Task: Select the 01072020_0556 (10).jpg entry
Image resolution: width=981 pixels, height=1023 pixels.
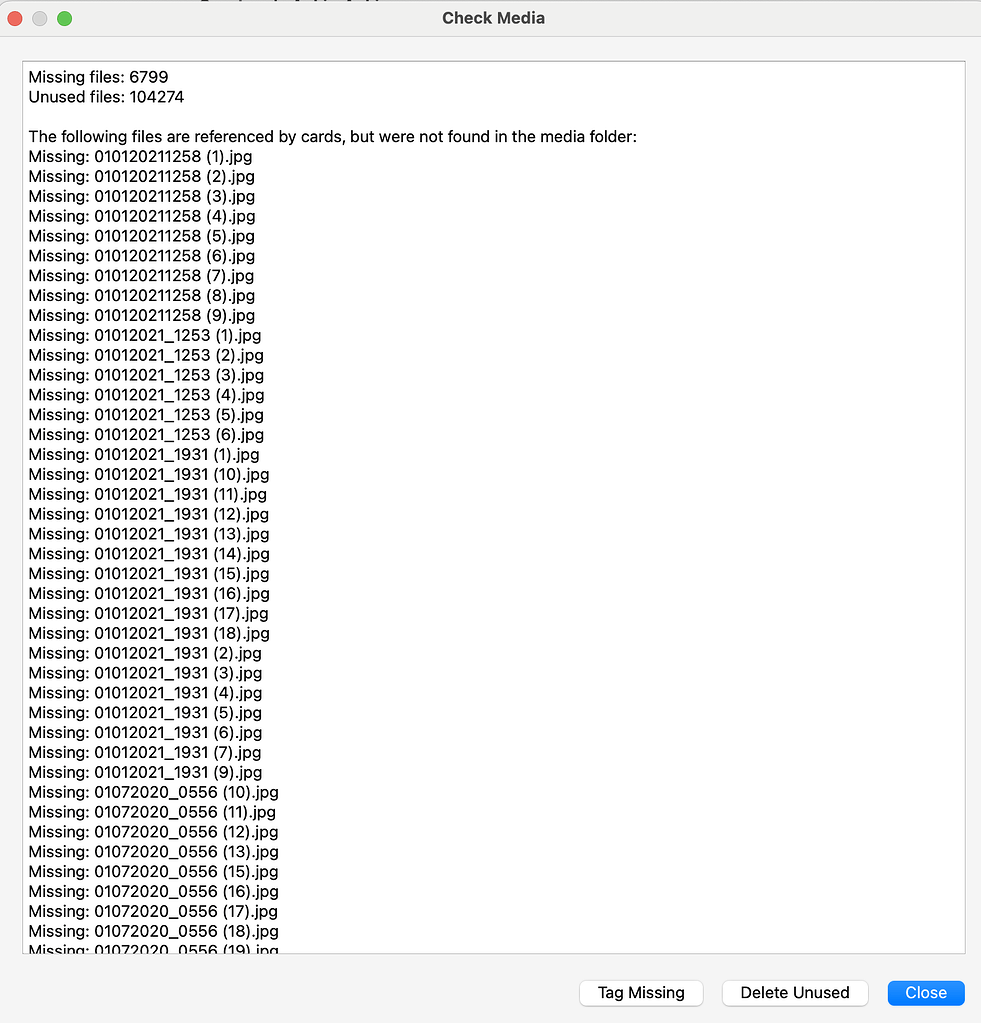Action: coord(153,793)
